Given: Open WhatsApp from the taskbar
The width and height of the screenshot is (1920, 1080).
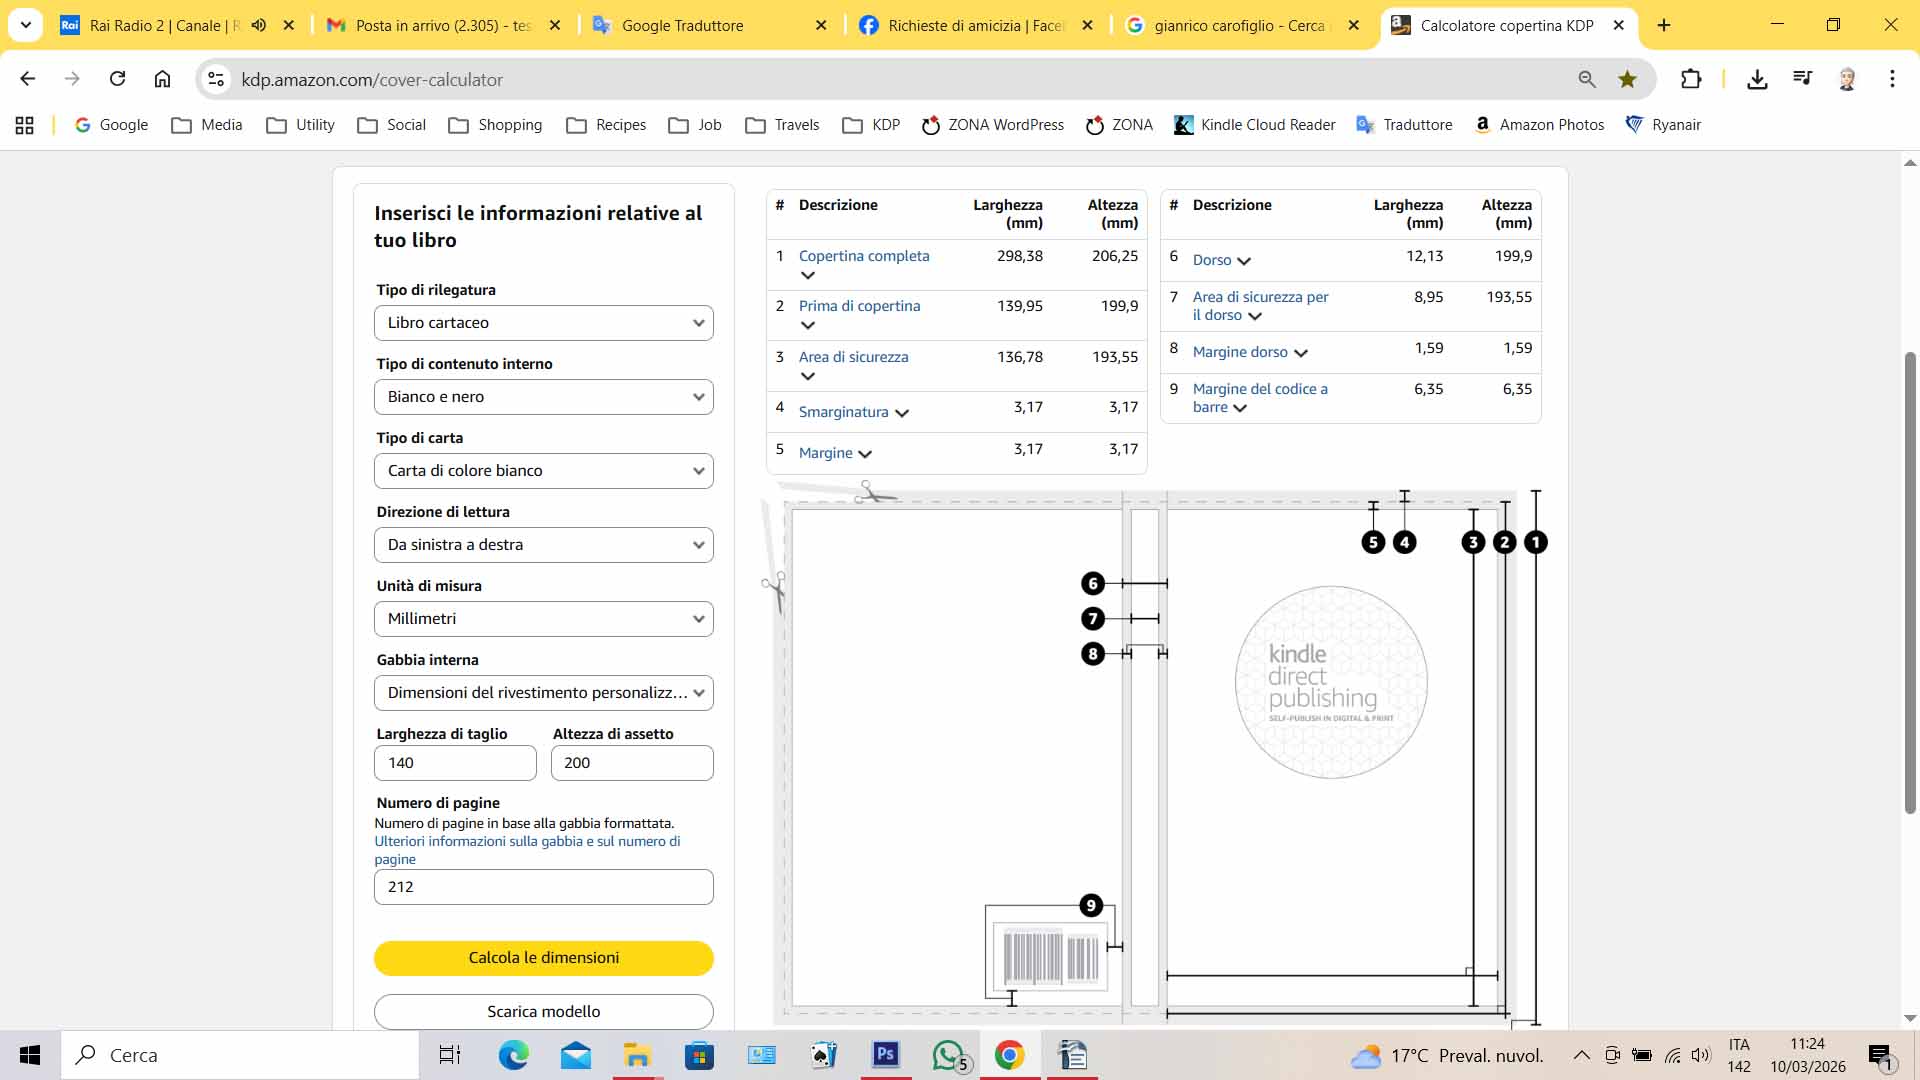Looking at the screenshot, I should click(x=948, y=1055).
